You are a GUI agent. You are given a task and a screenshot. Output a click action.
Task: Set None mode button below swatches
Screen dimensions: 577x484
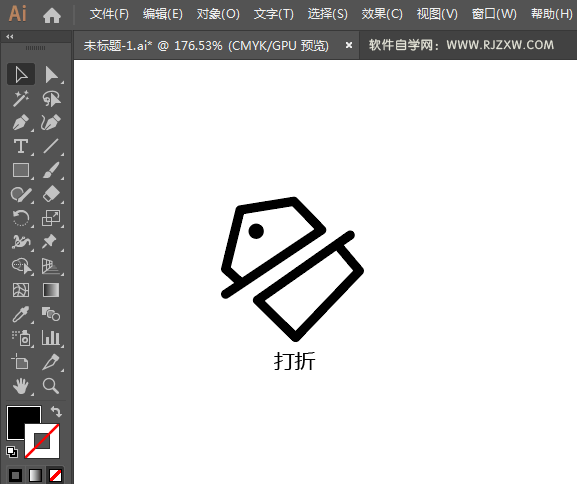click(x=56, y=476)
